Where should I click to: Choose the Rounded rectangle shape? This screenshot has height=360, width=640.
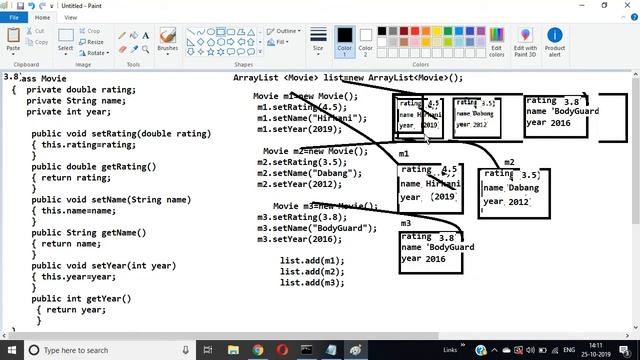click(x=231, y=32)
